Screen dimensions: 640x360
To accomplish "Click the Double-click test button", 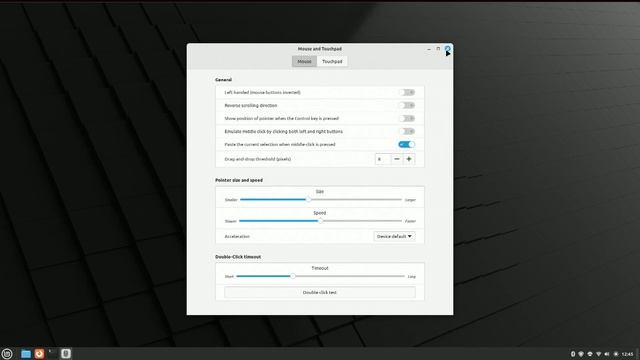I will pyautogui.click(x=320, y=292).
